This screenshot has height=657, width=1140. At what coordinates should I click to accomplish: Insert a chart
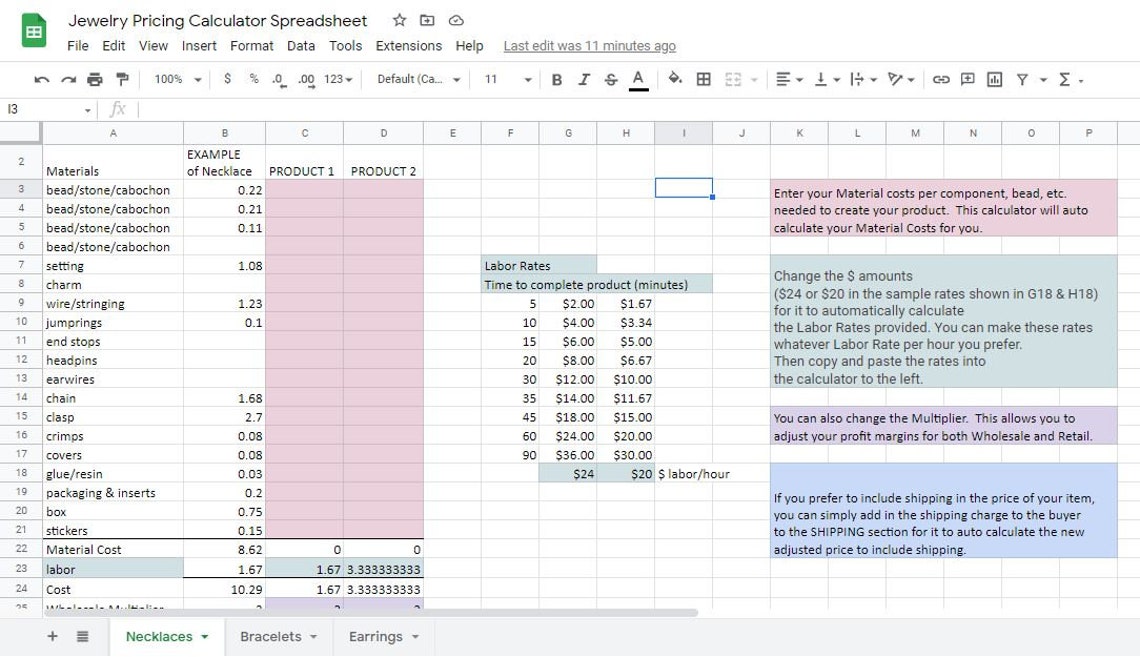(x=994, y=79)
